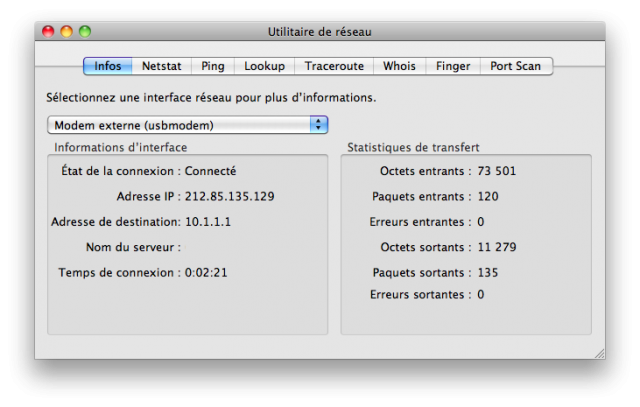Click the destination address 10.1.1.1
Screen dimensions: 640x407
[208, 222]
